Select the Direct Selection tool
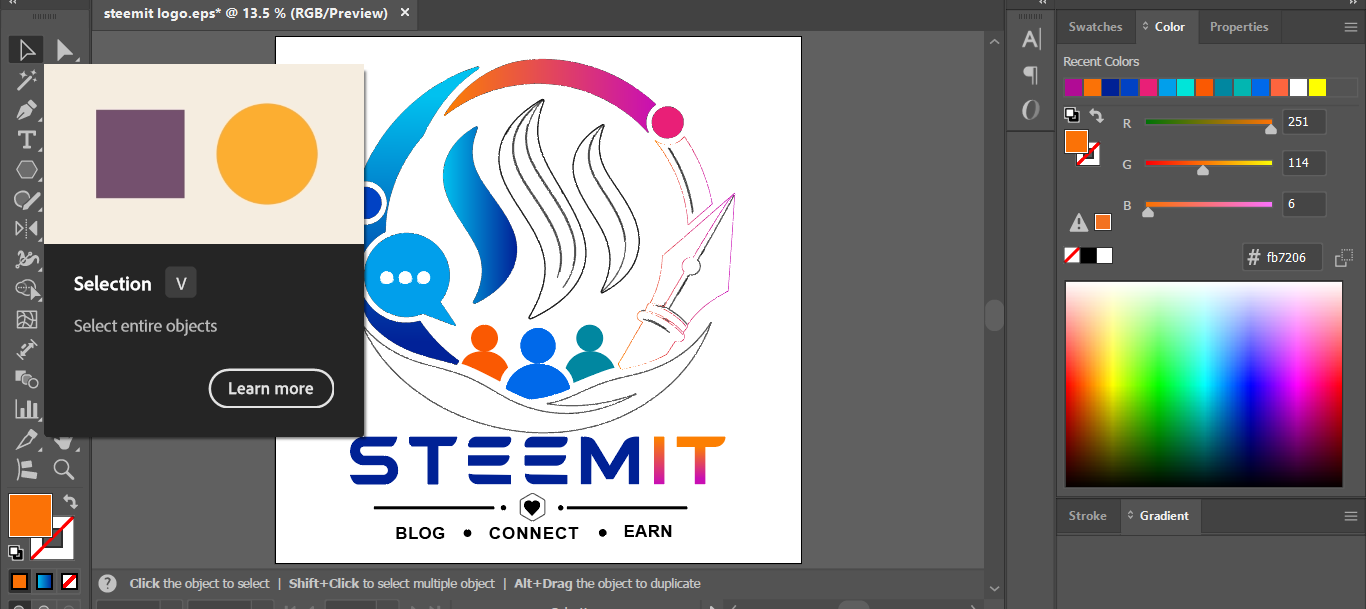1366x609 pixels. 65,49
